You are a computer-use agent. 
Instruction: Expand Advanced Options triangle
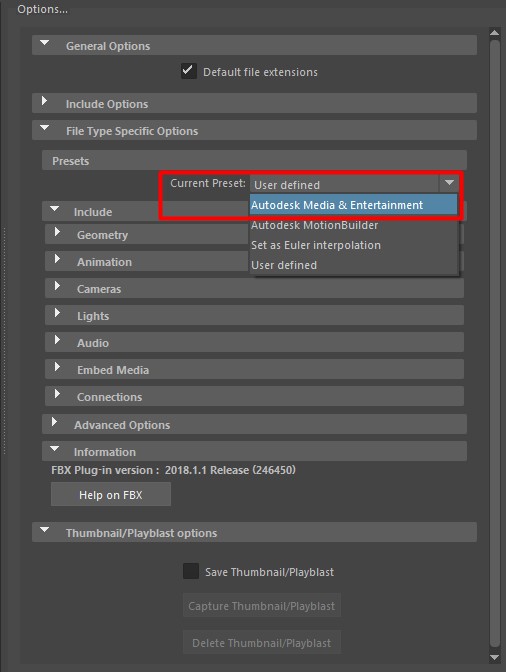(54, 422)
